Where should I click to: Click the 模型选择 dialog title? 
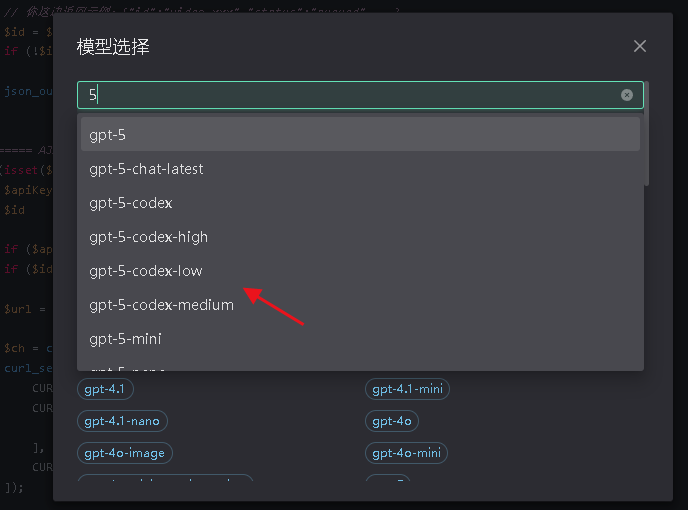coord(113,47)
